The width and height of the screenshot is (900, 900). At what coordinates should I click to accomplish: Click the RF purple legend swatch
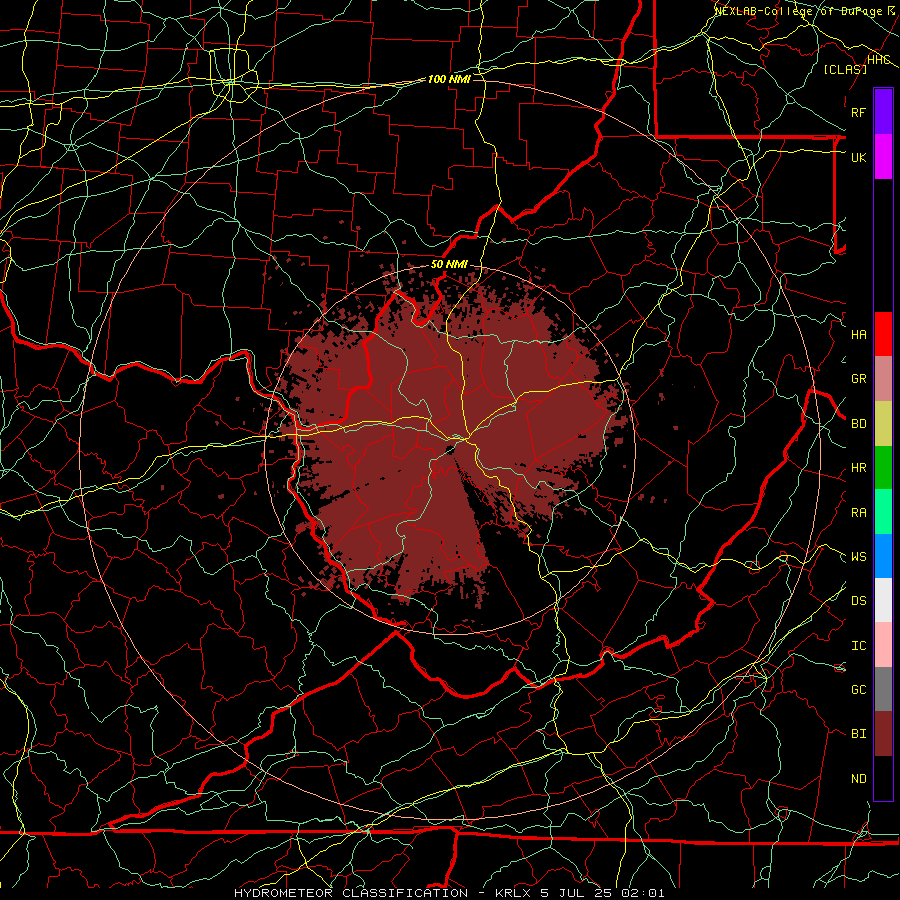tap(883, 112)
